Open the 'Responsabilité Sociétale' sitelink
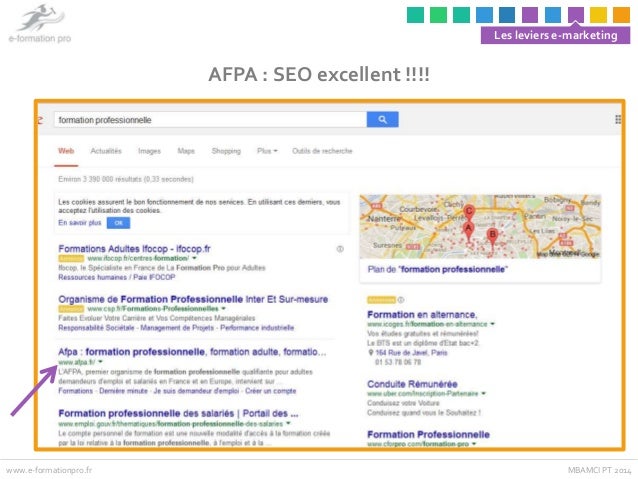The height and width of the screenshot is (479, 638). click(96, 328)
